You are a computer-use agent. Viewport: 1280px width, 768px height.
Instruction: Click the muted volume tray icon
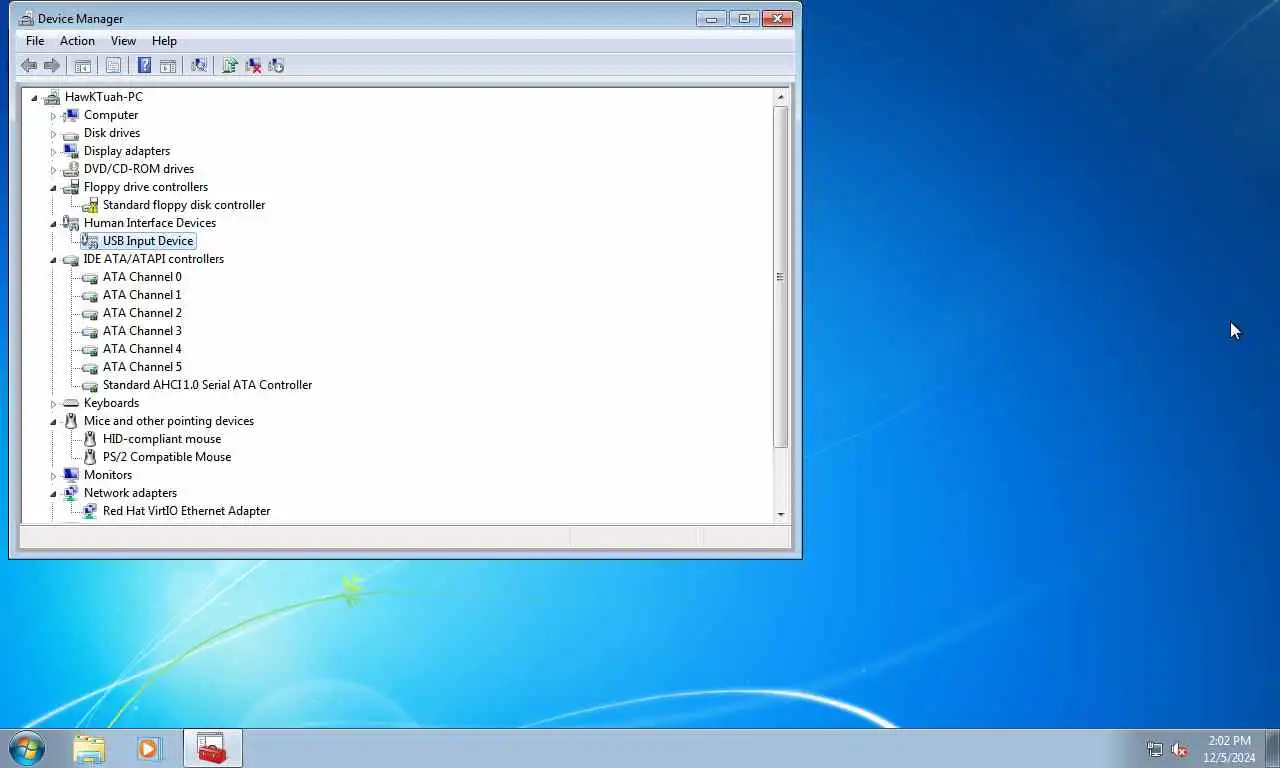click(1179, 749)
